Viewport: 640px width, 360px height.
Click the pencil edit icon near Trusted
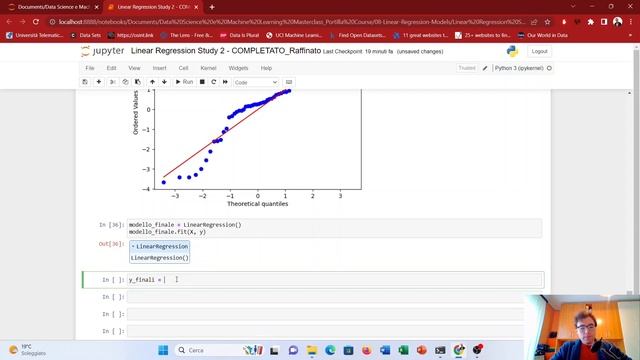[485, 68]
